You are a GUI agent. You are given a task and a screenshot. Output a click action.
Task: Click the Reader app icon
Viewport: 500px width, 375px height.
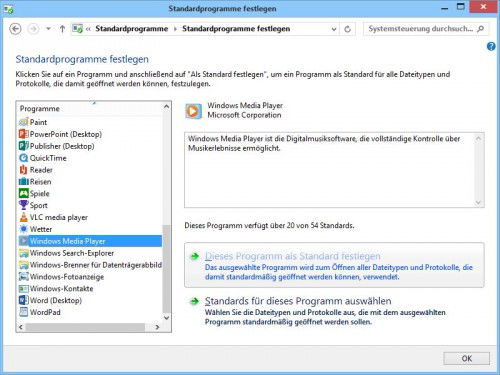point(23,170)
